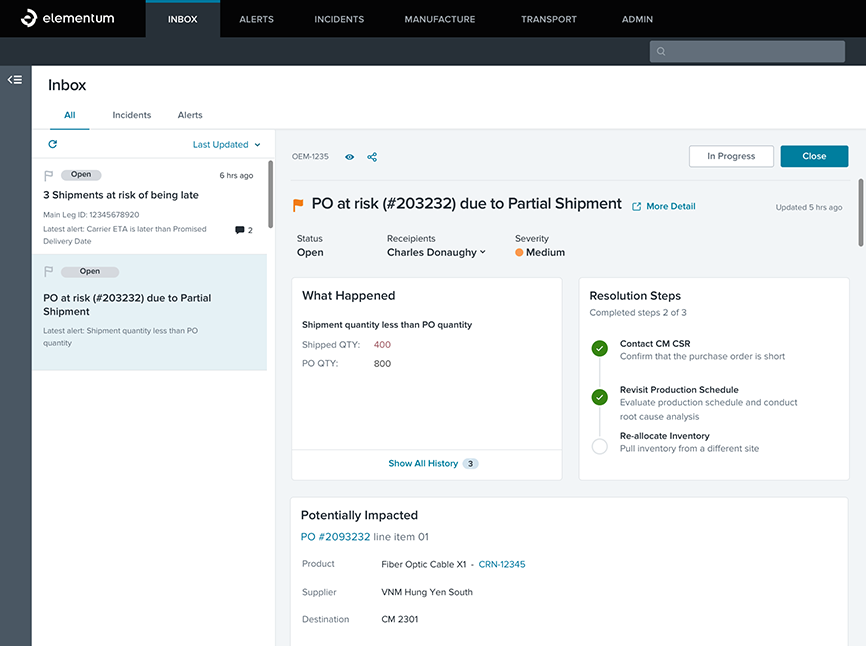Open the More Detail link
Viewport: 866px width, 646px height.
(671, 206)
